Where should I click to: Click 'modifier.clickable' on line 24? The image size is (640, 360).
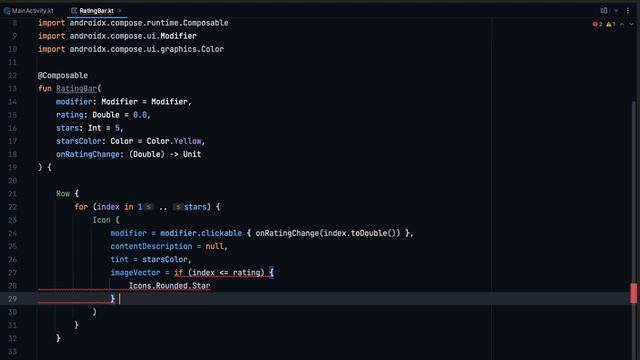point(201,233)
